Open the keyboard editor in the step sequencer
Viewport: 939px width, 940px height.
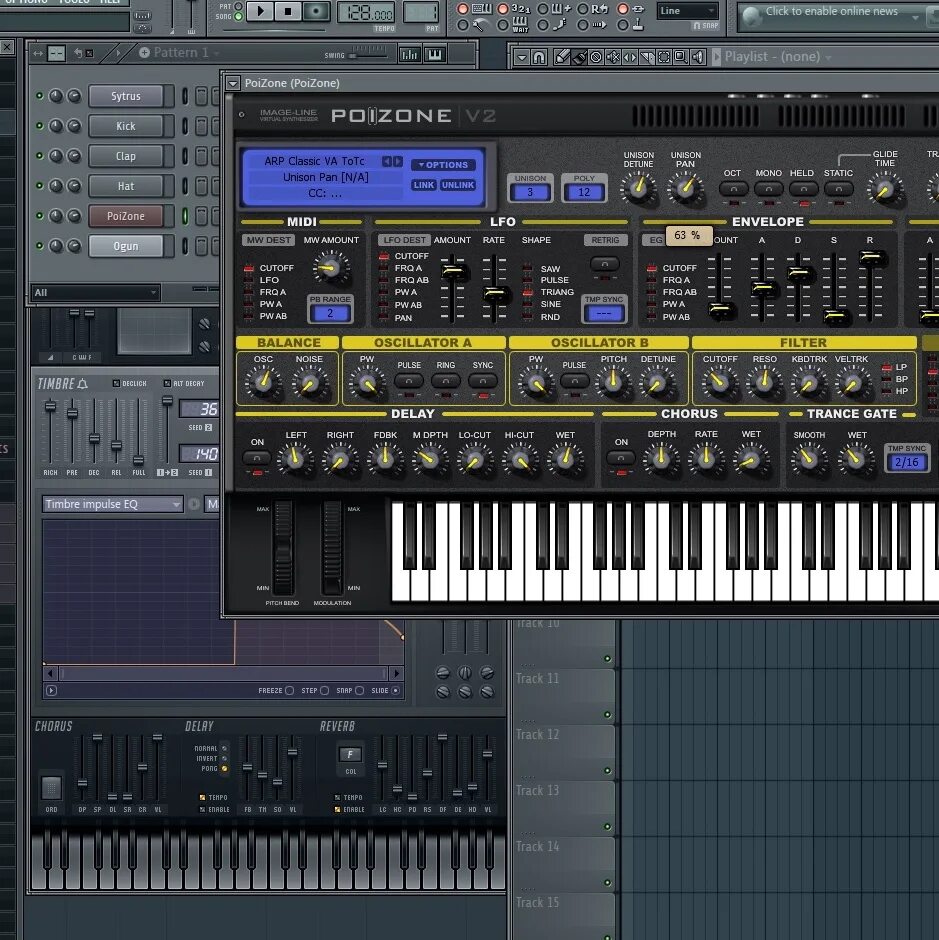point(435,55)
